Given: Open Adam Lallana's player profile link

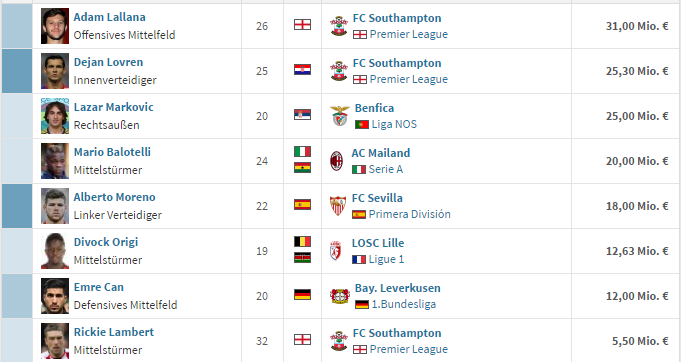Looking at the screenshot, I should coord(109,17).
